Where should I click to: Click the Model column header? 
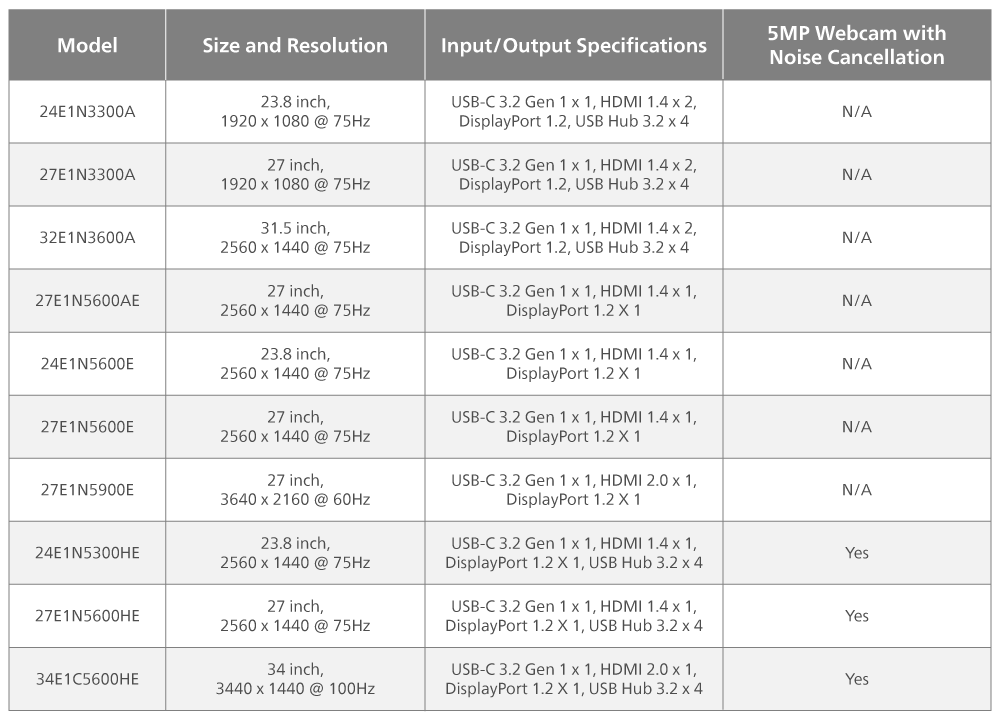[x=87, y=45]
